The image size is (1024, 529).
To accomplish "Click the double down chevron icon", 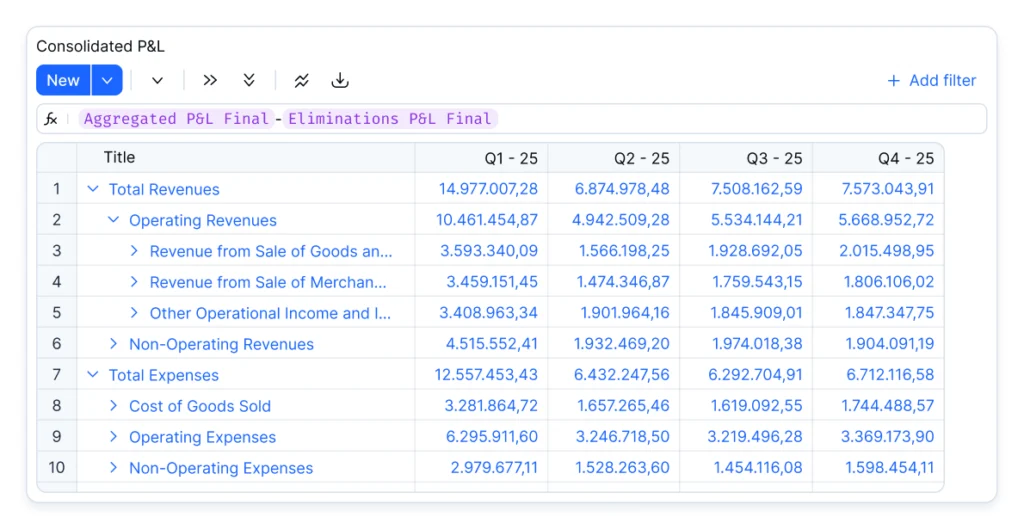I will click(249, 81).
